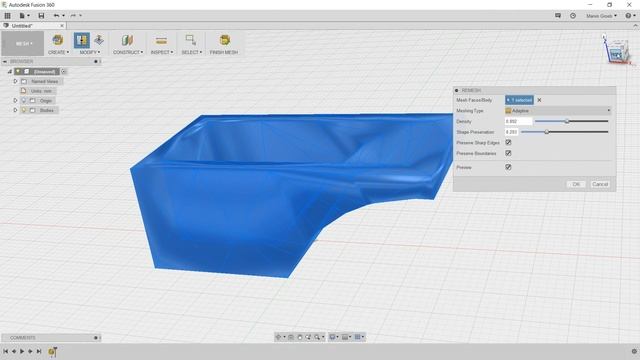Uncheck Preserve Boundaries checkbox
This screenshot has width=640, height=360.
[x=508, y=153]
